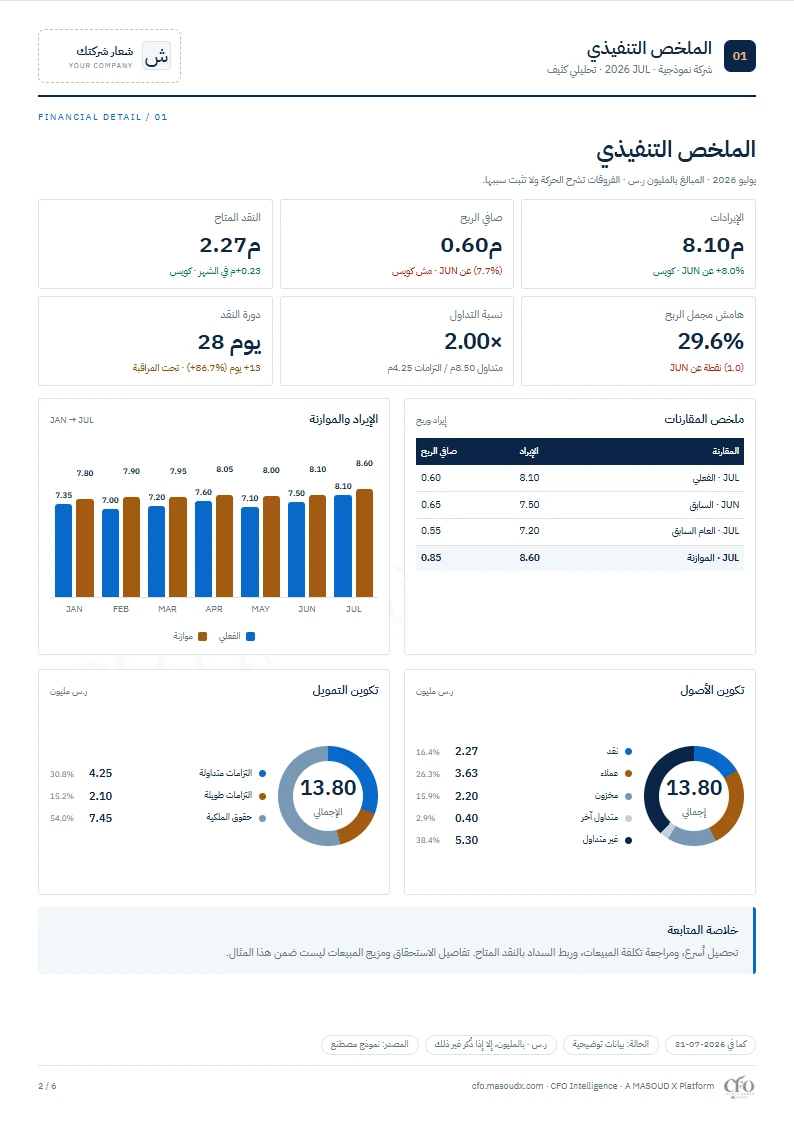Click the equity legend dot in funding
The image size is (794, 1124).
tap(262, 818)
